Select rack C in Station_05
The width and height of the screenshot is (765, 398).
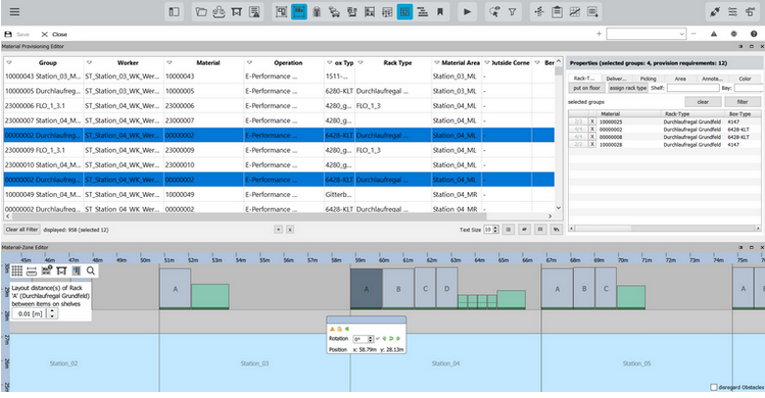tap(606, 288)
